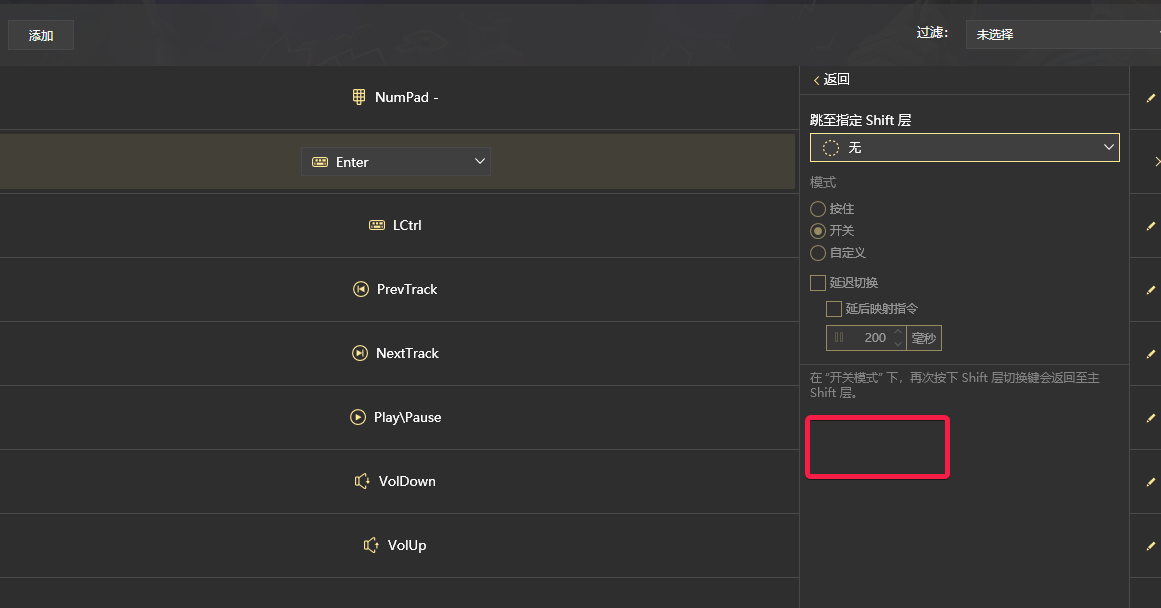This screenshot has height=608, width=1161.
Task: Click the pencil icon in NextTrack row
Action: [x=1151, y=354]
